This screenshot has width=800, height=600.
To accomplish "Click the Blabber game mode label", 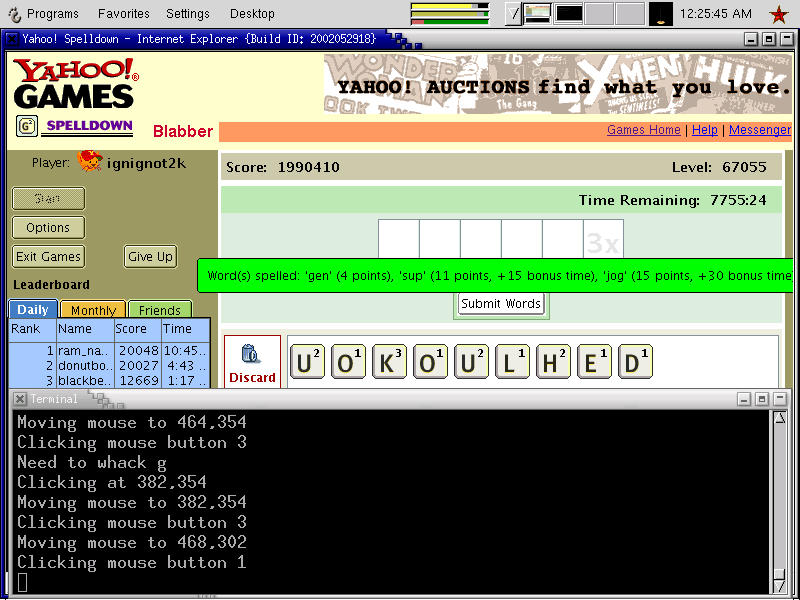I will [183, 131].
